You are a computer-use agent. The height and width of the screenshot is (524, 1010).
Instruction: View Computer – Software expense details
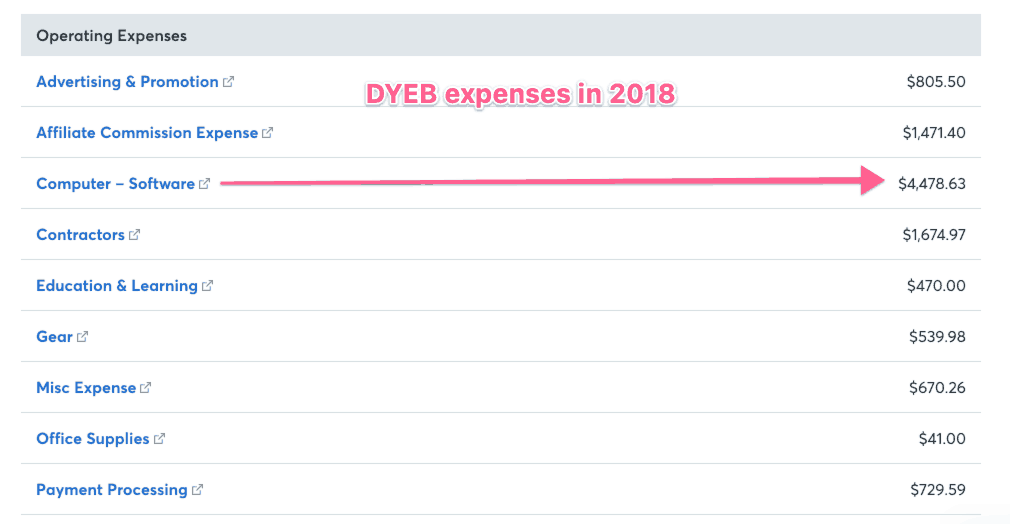(x=115, y=184)
